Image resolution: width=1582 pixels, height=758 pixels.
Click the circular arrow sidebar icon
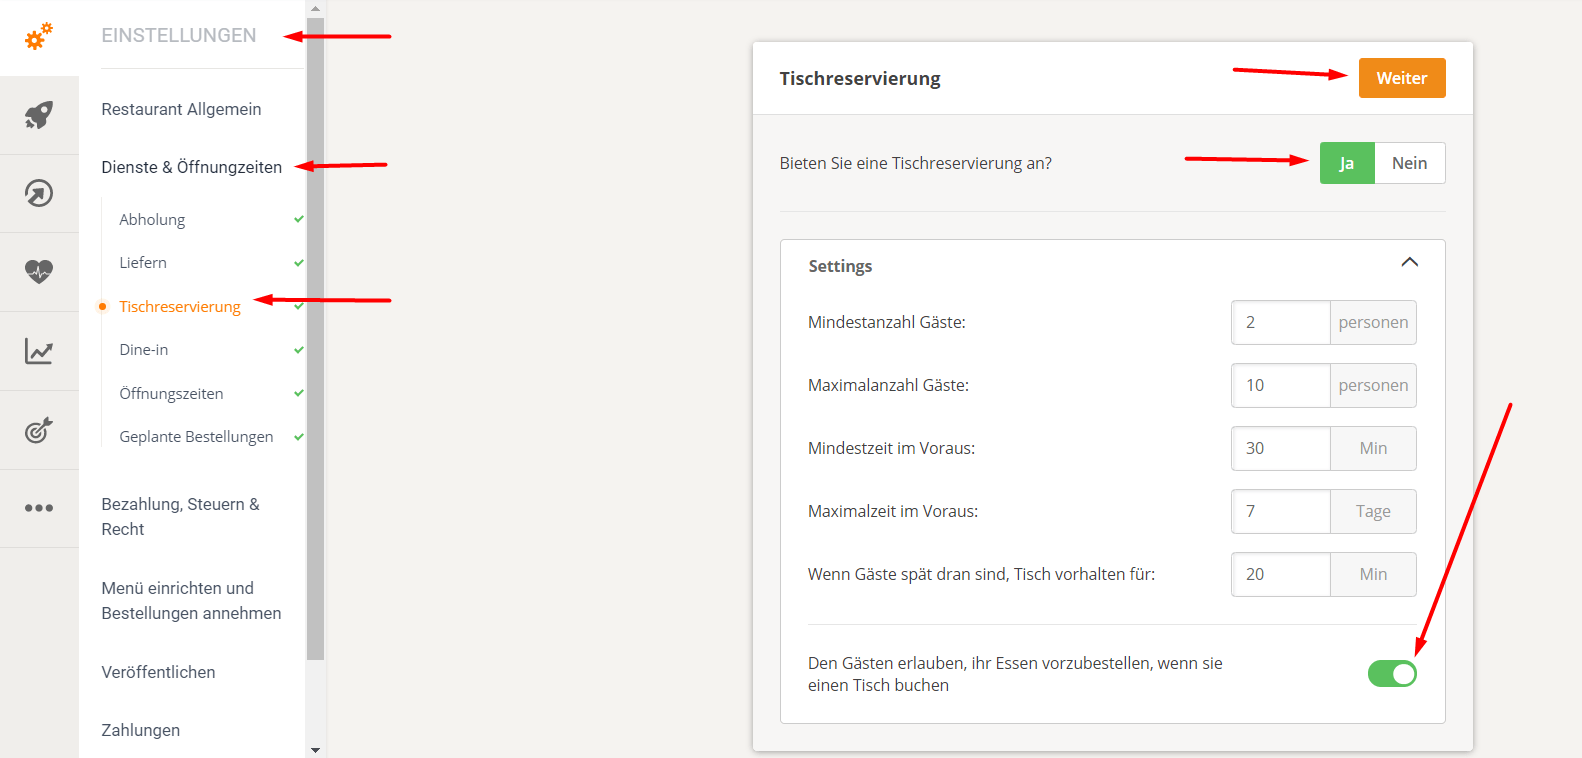[x=39, y=193]
